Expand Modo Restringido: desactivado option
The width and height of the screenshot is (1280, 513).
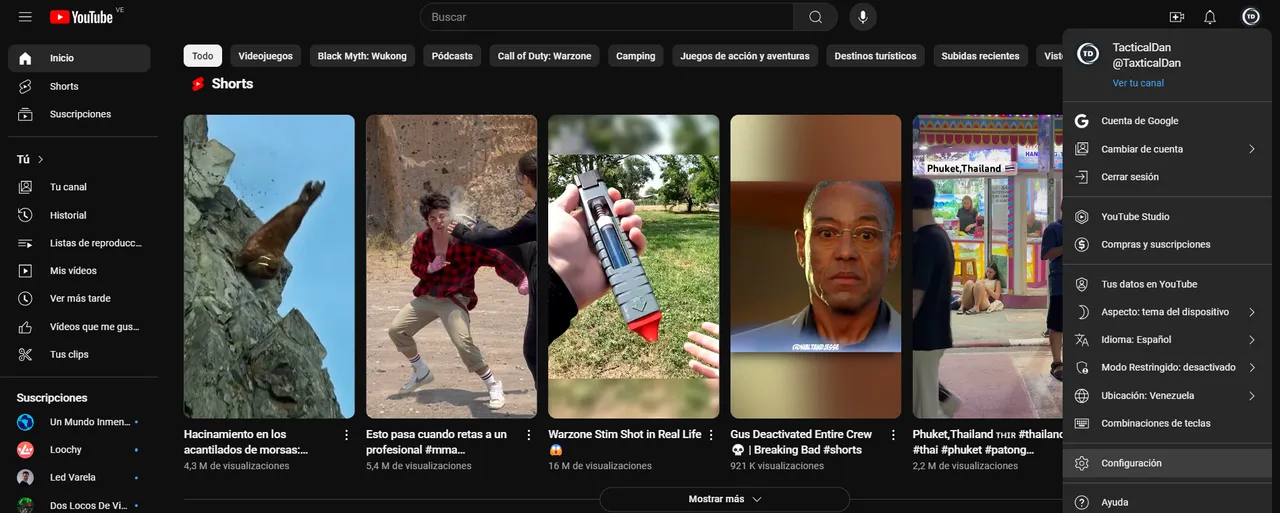click(1167, 367)
